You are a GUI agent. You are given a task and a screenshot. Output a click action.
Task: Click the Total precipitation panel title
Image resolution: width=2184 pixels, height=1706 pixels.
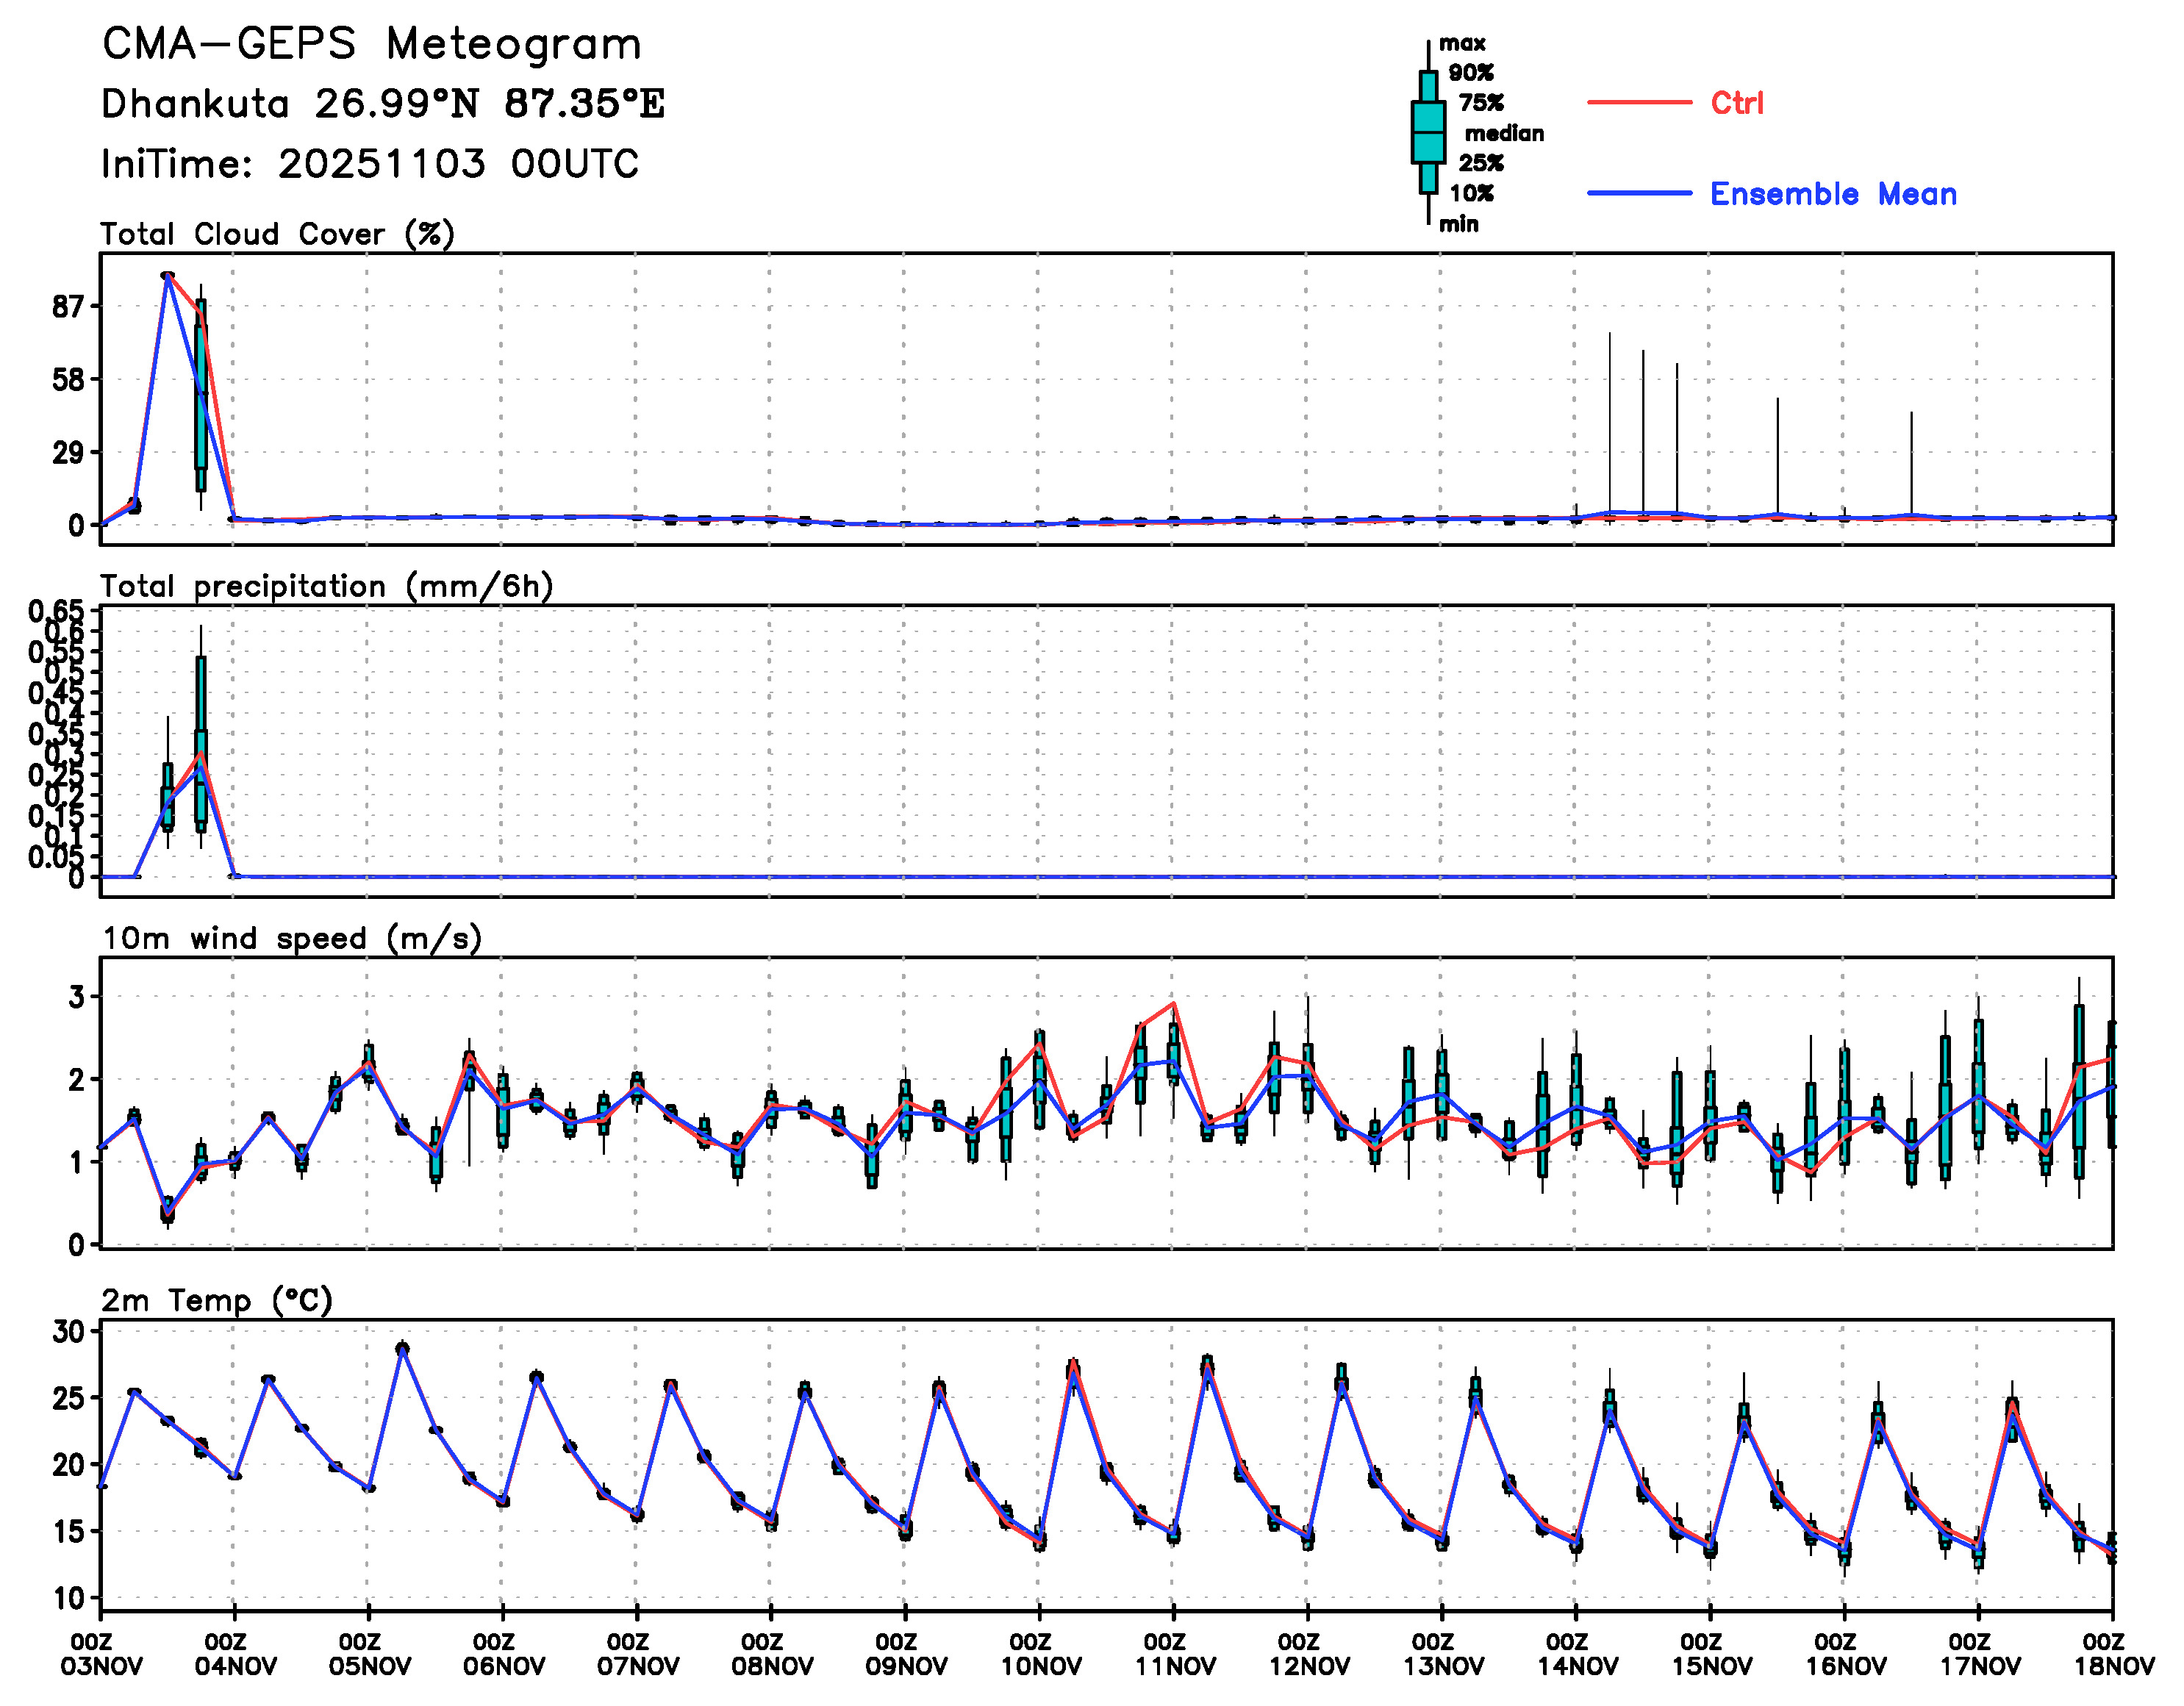pos(326,586)
